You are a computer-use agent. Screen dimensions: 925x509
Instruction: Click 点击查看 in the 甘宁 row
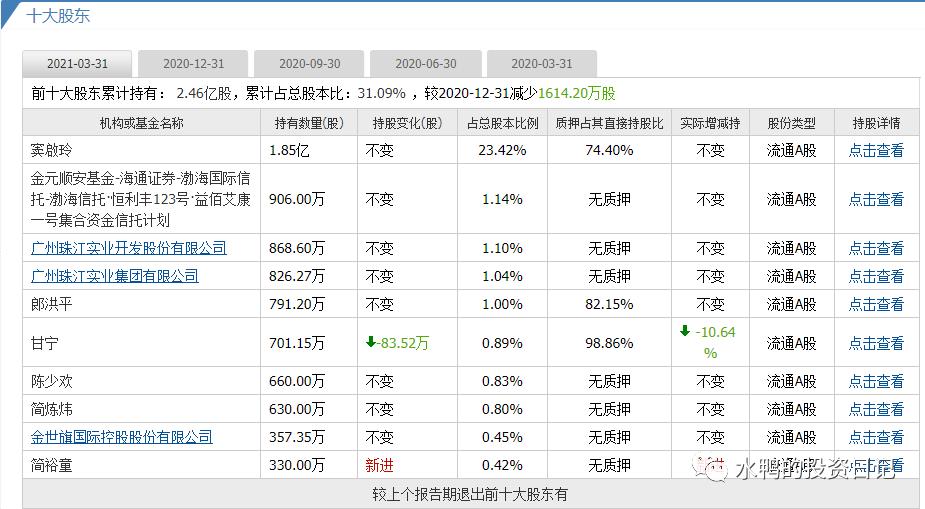coord(876,343)
